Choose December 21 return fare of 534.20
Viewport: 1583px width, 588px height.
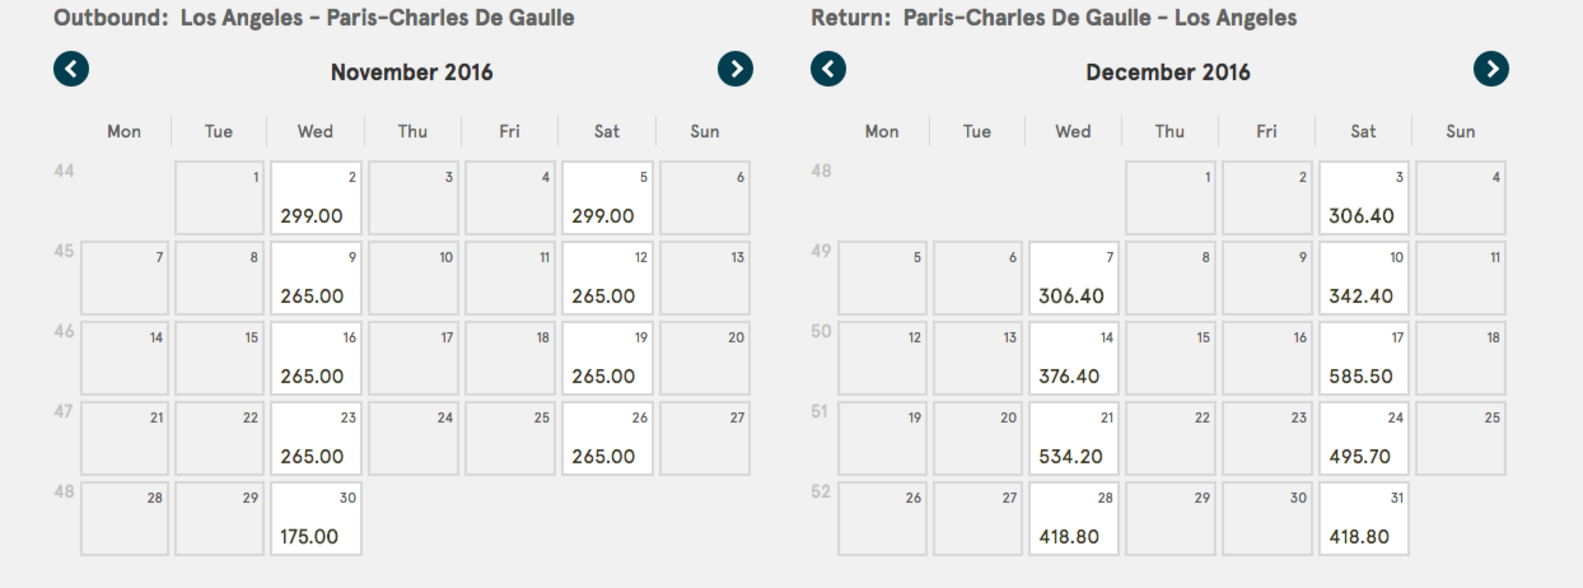pyautogui.click(x=1072, y=437)
